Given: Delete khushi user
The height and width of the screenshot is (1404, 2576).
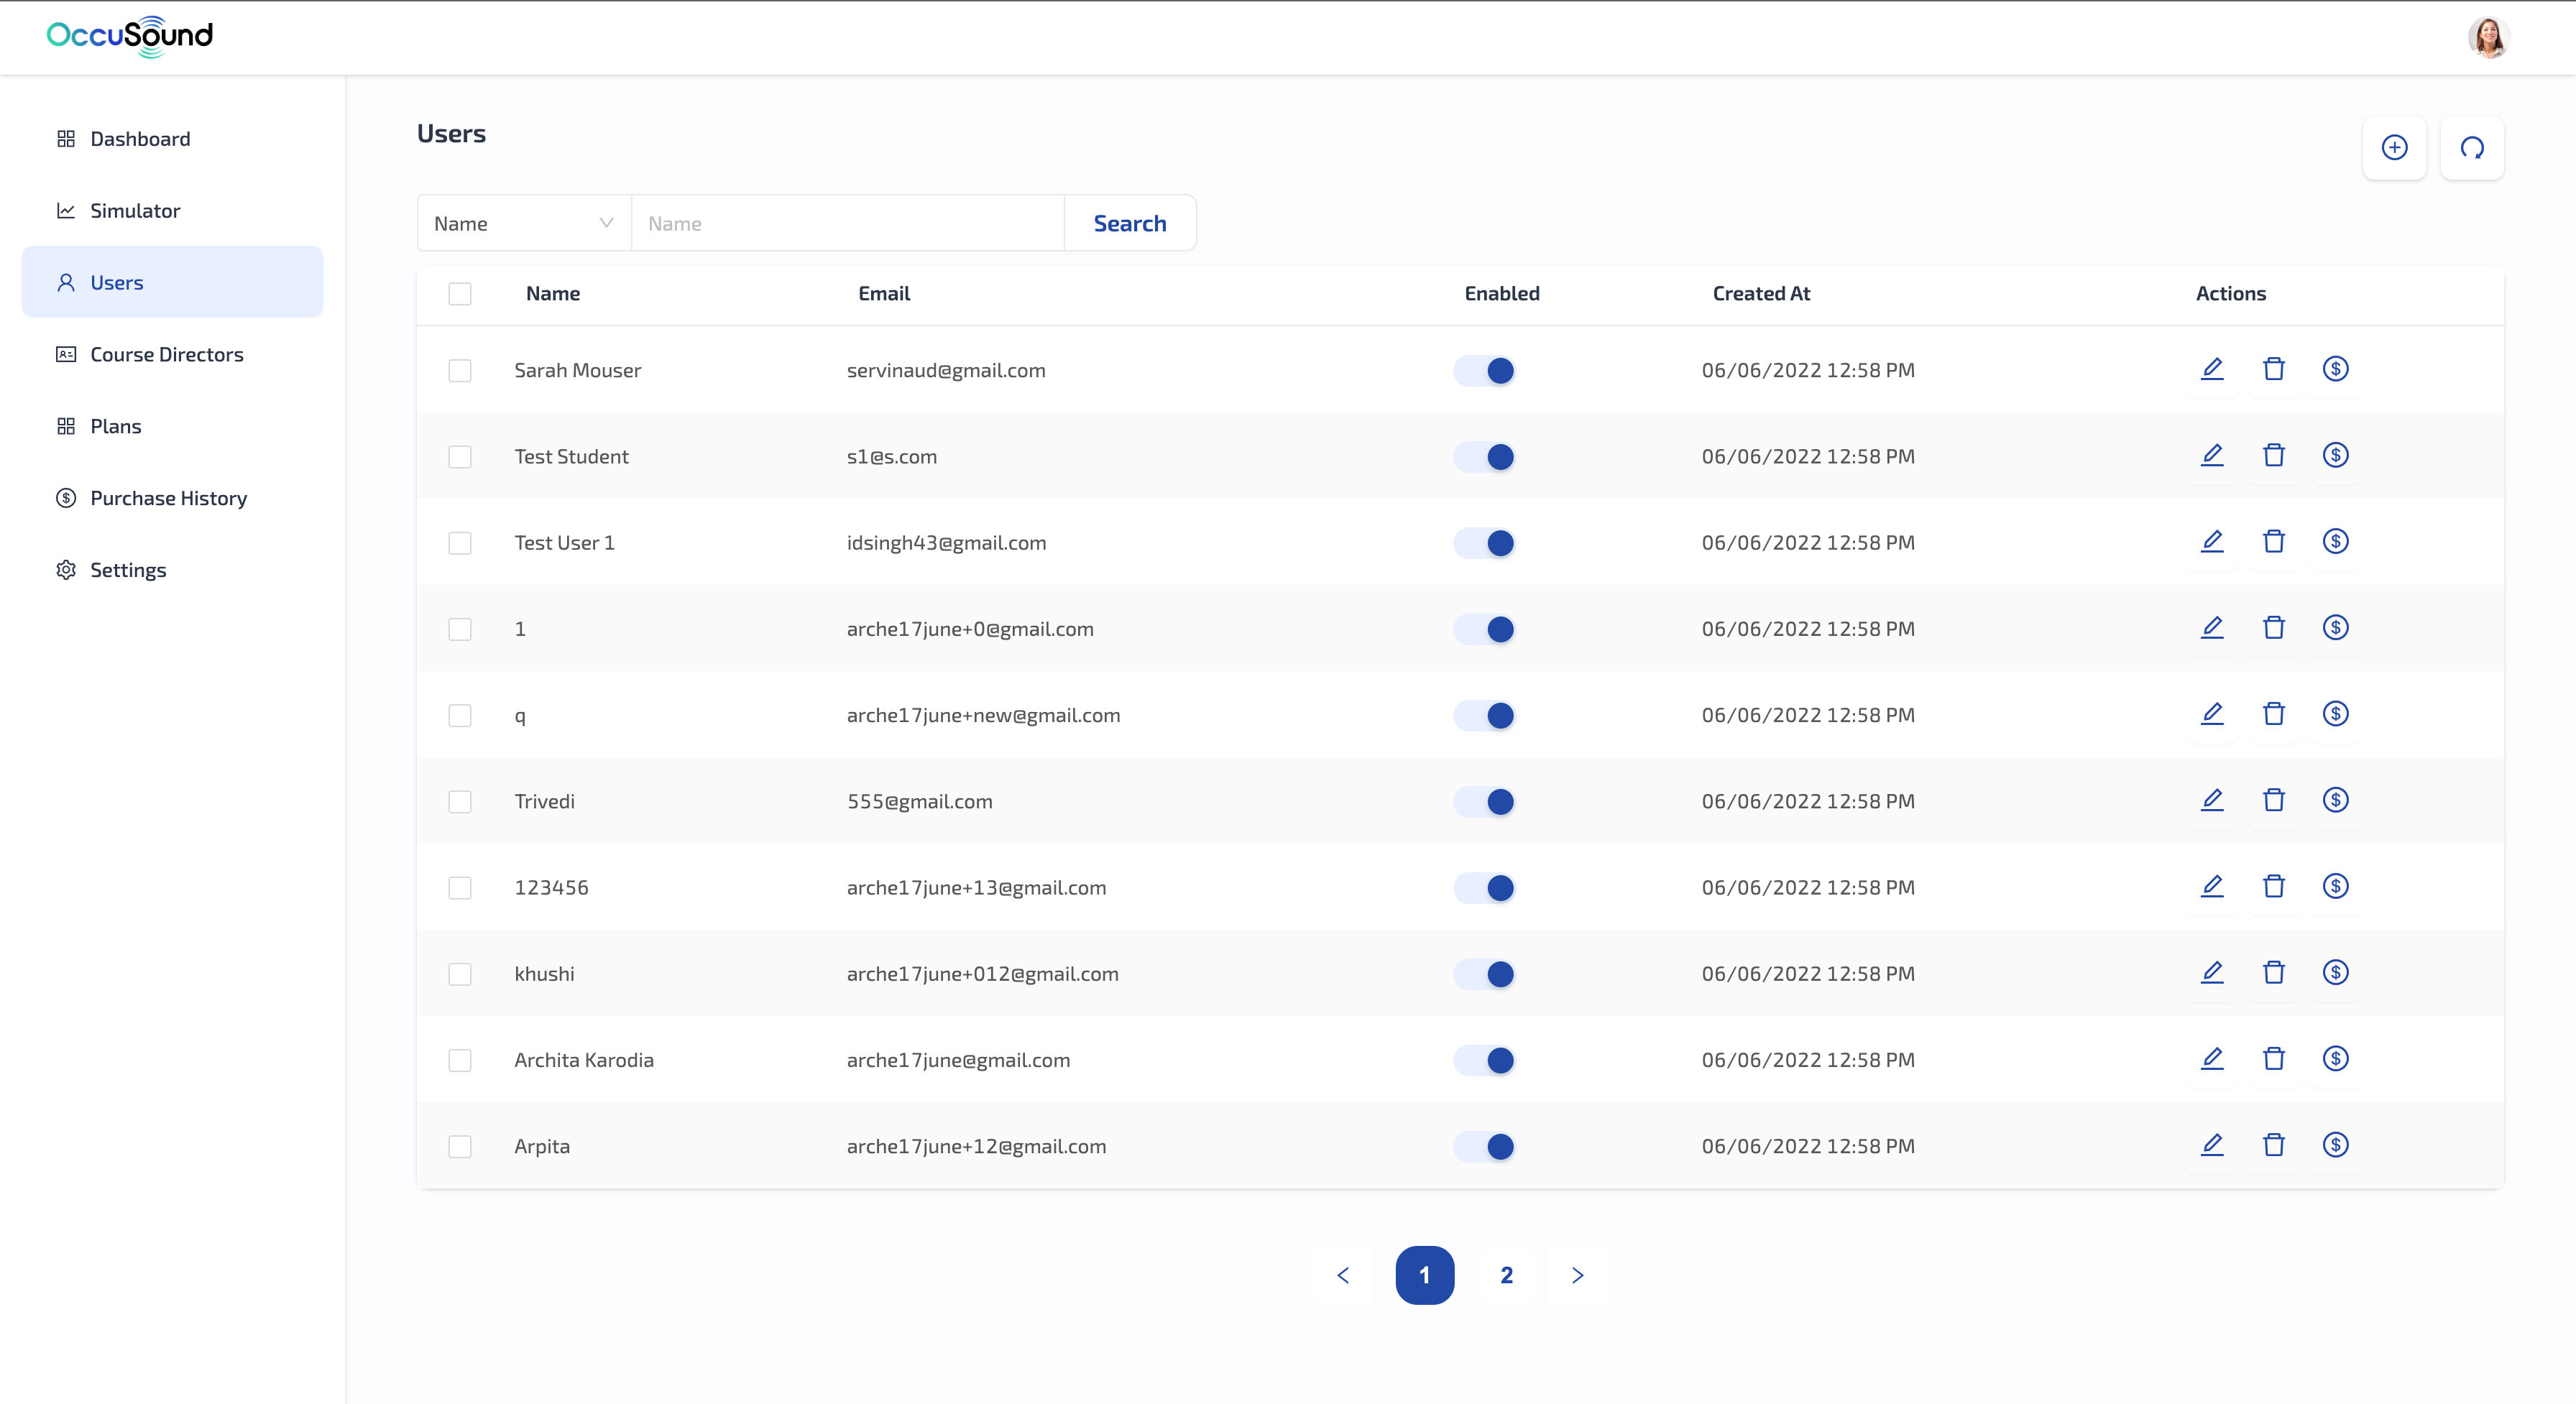Looking at the screenshot, I should (2274, 972).
